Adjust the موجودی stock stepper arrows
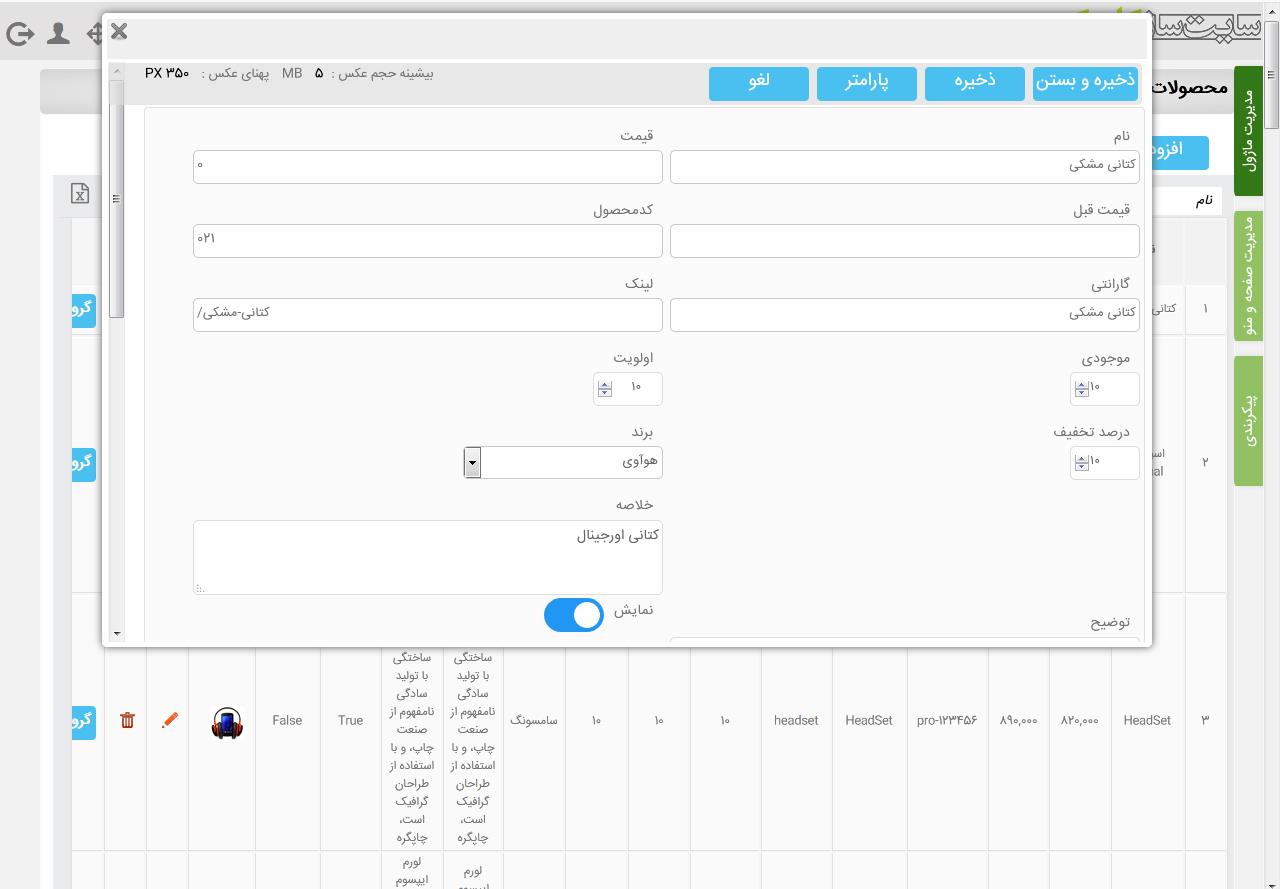Image resolution: width=1280 pixels, height=889 pixels. (1082, 388)
